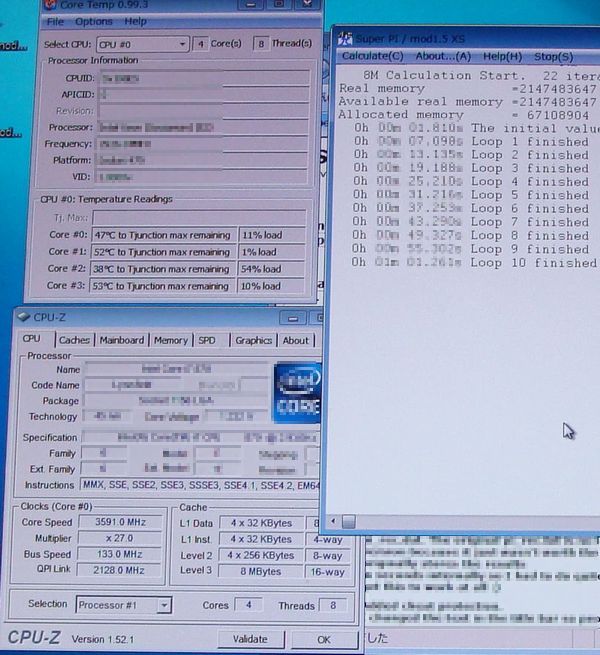Click the Core #1 temperature reading 52°C
600x655 pixels.
[x=163, y=252]
